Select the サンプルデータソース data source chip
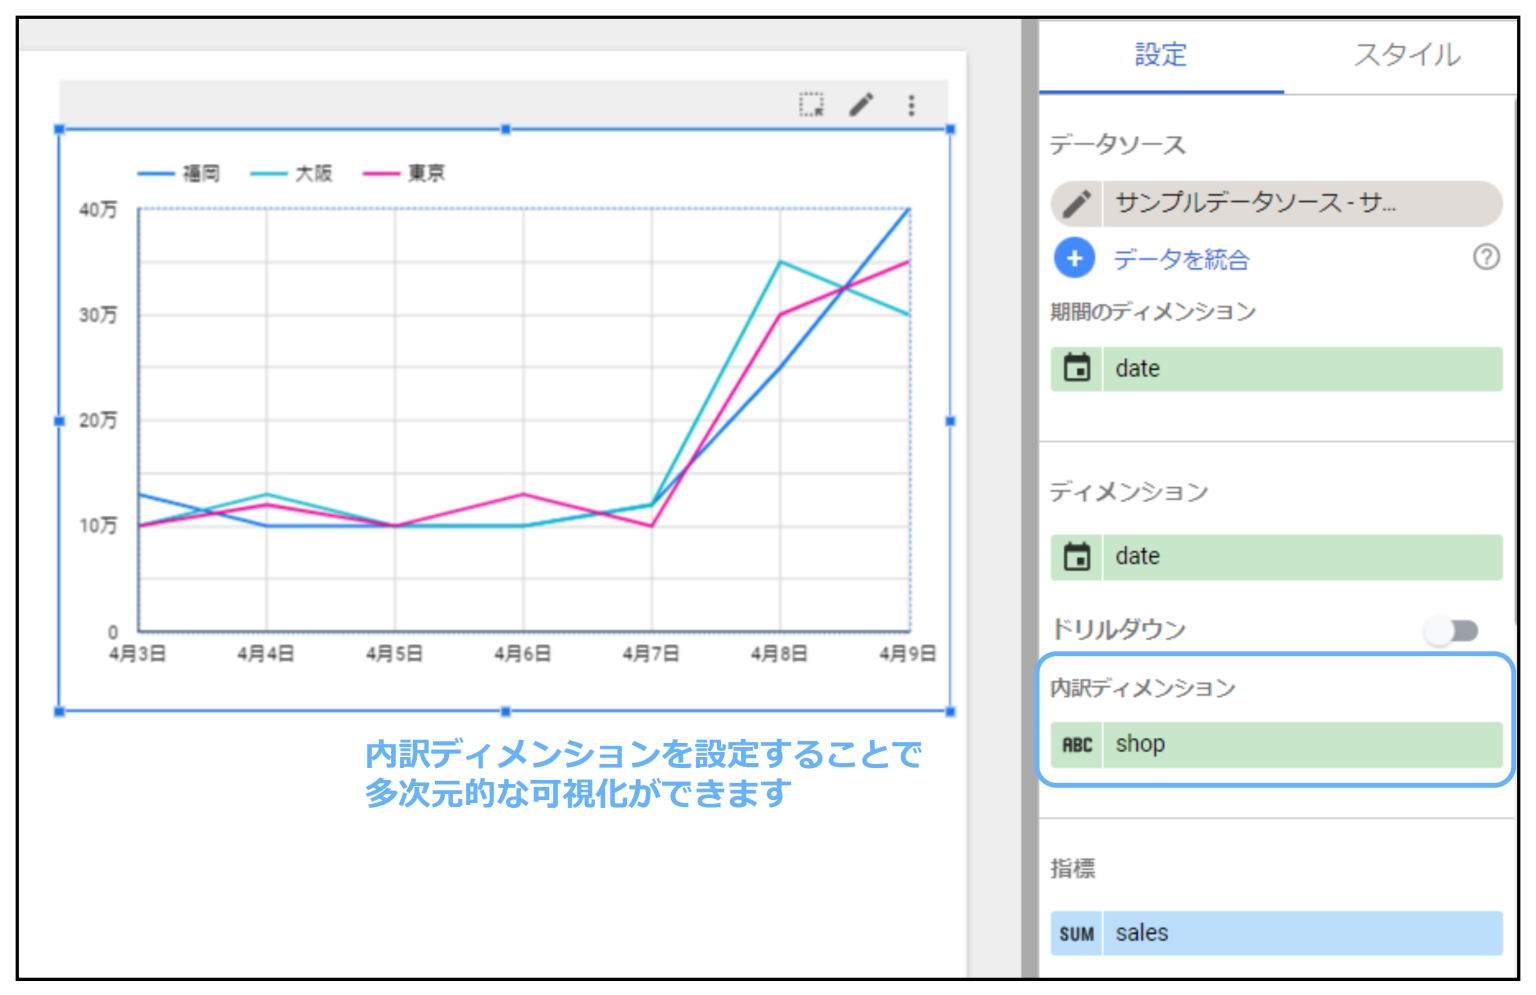 (x=1300, y=204)
